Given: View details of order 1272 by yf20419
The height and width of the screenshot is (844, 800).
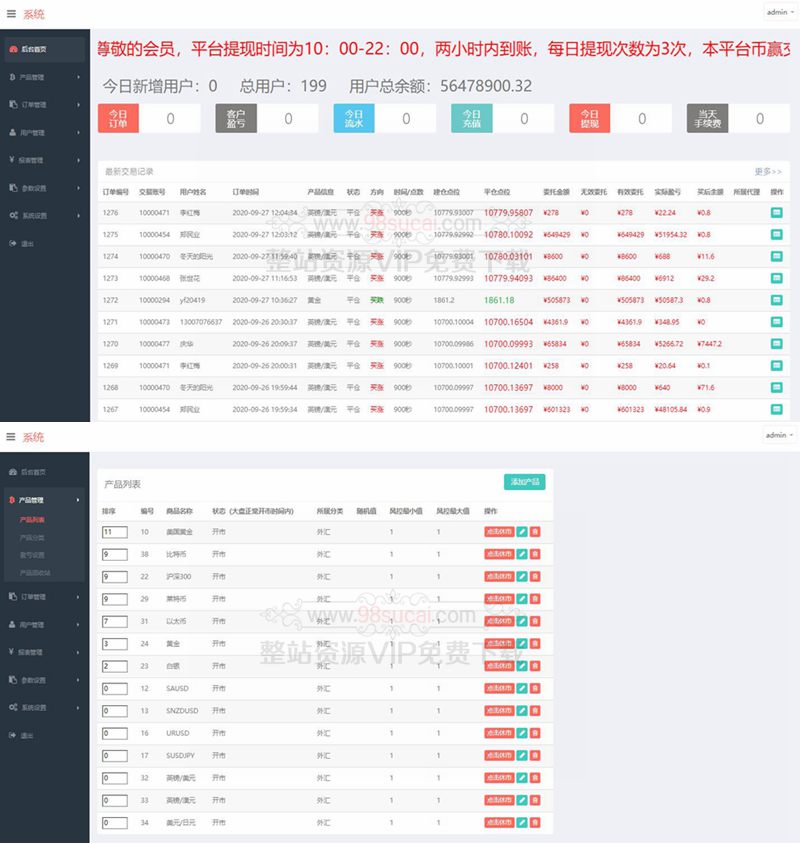Looking at the screenshot, I should (x=777, y=300).
